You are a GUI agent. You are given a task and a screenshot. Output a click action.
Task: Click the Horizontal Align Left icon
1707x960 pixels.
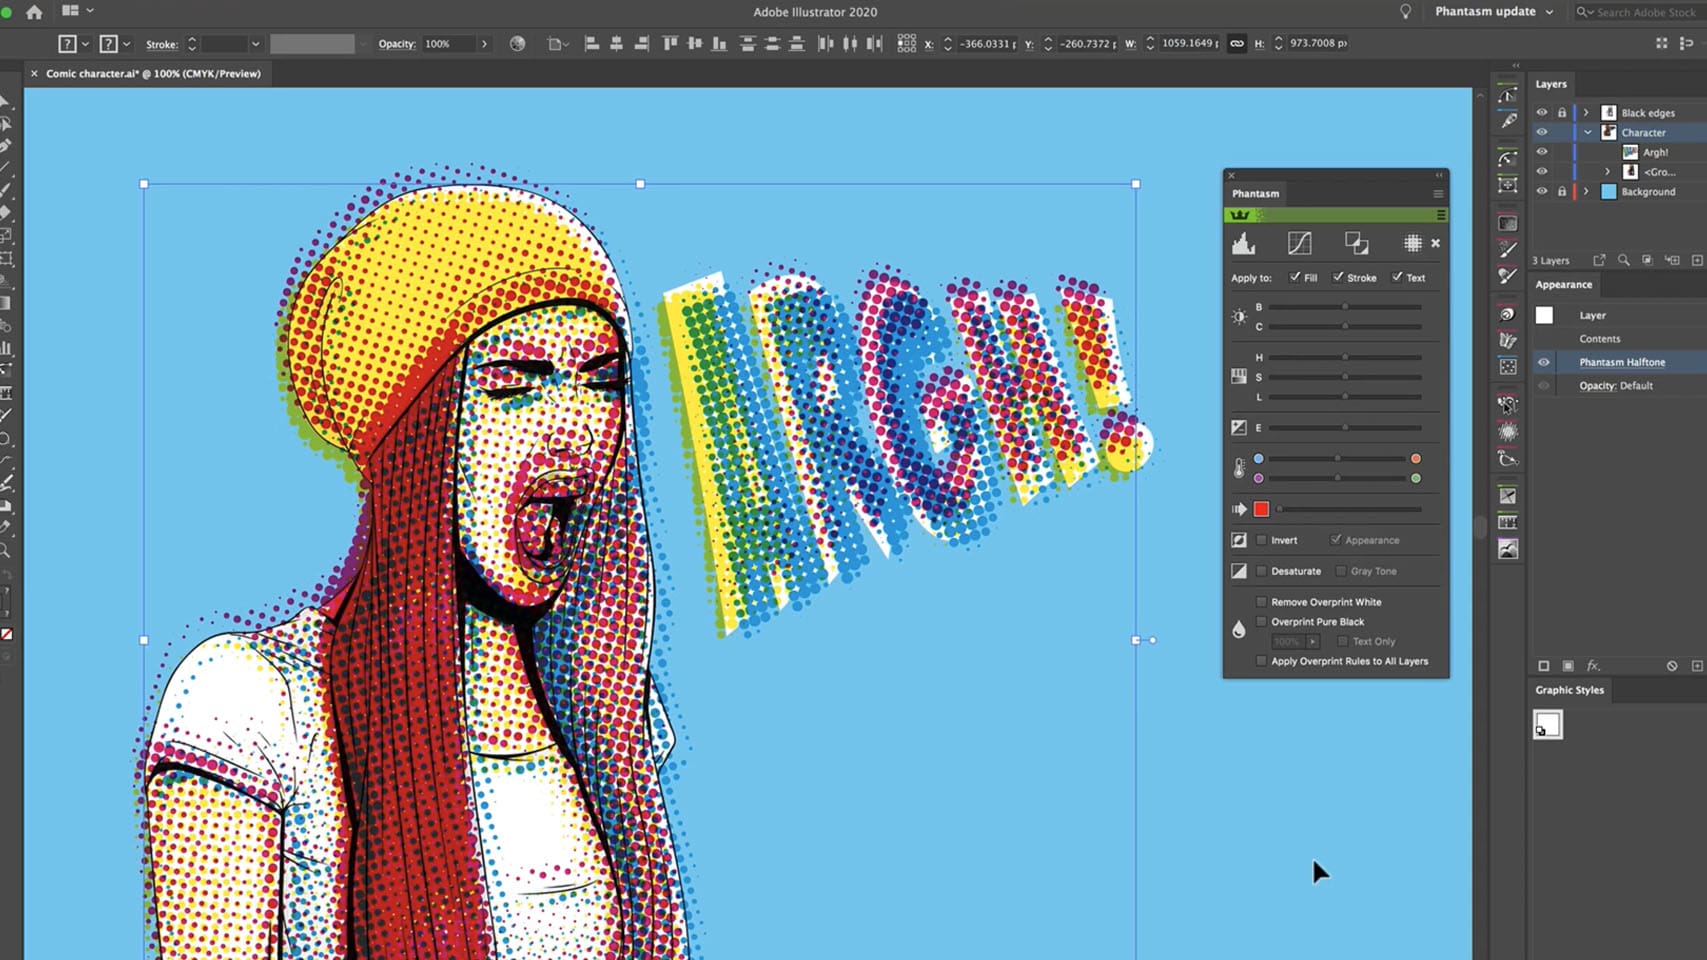592,43
